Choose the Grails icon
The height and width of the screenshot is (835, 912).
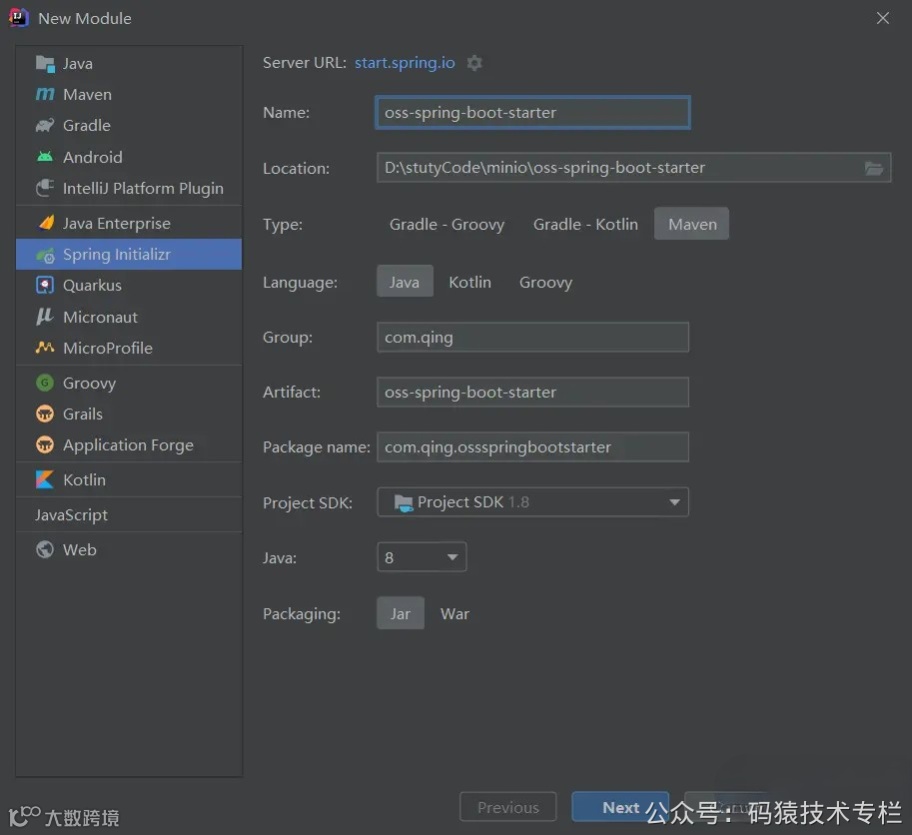coord(45,413)
